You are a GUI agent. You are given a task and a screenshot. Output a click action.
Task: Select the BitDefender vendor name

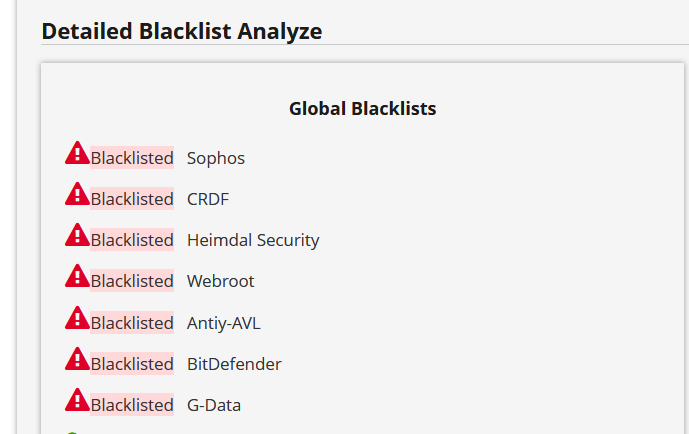(234, 364)
